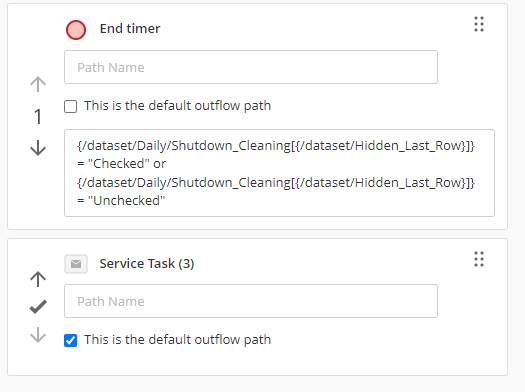Image resolution: width=525 pixels, height=392 pixels.
Task: Click the greyed down arrow in Service Task card
Action: pos(38,335)
